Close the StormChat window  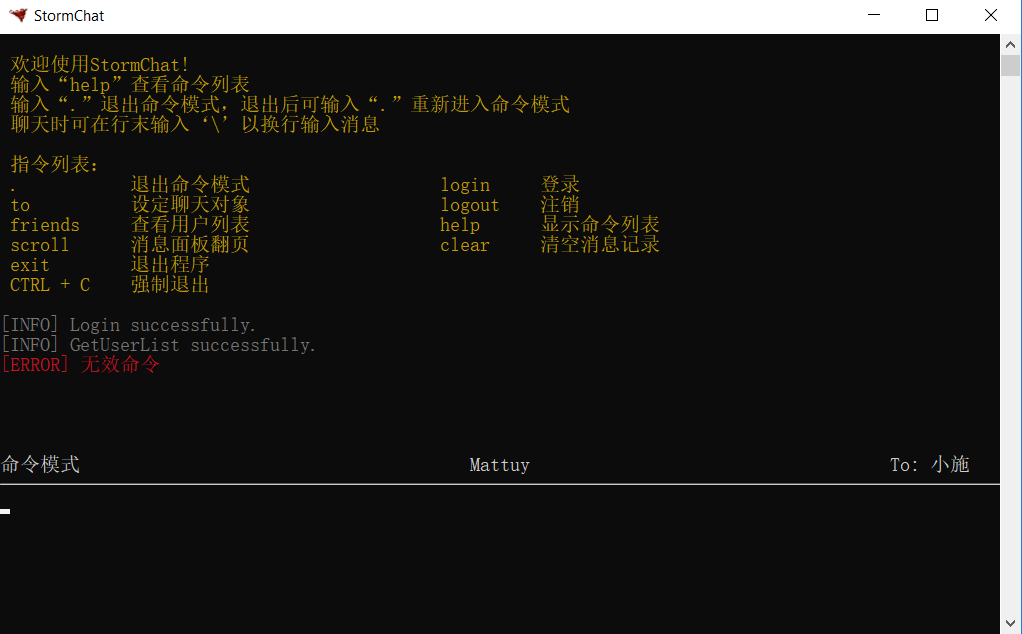[991, 15]
